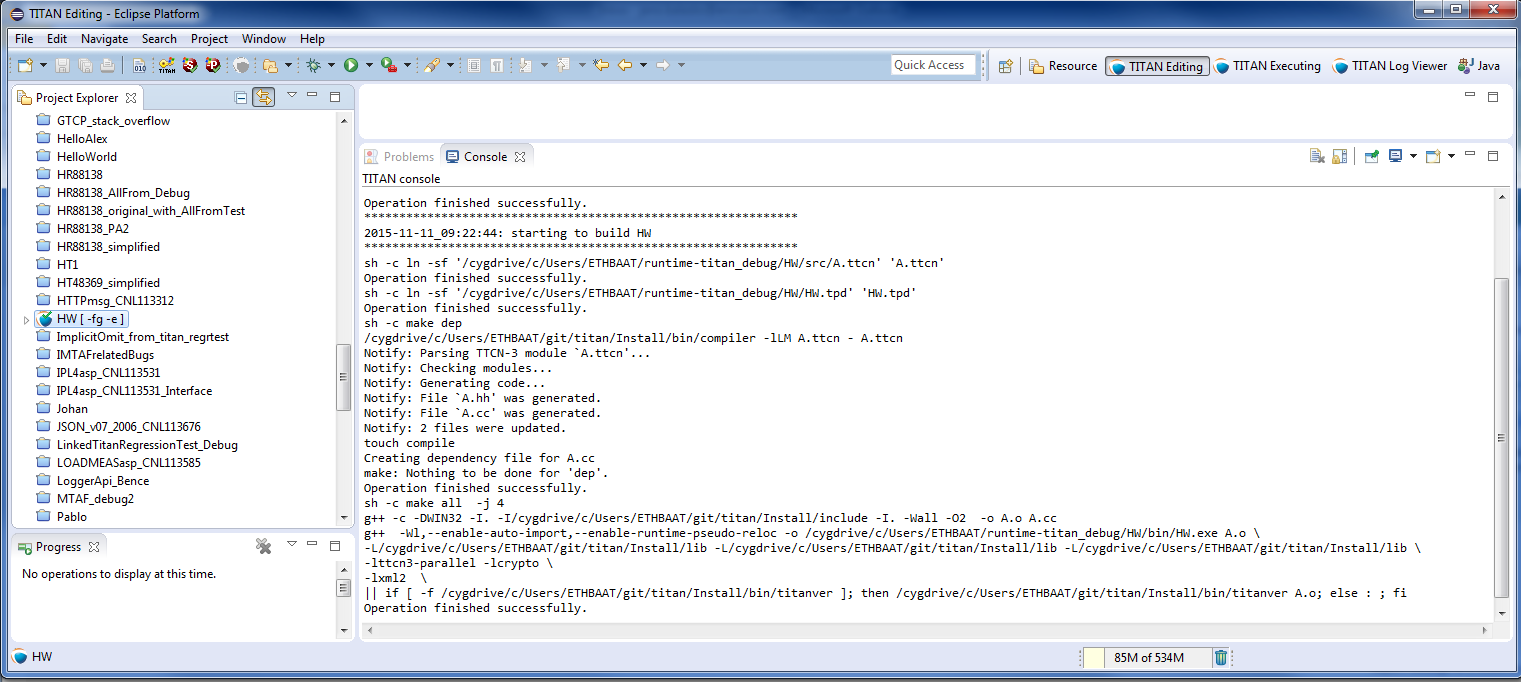Switch to TITAN Log Viewer perspective
The height and width of the screenshot is (682, 1521).
tap(1389, 66)
